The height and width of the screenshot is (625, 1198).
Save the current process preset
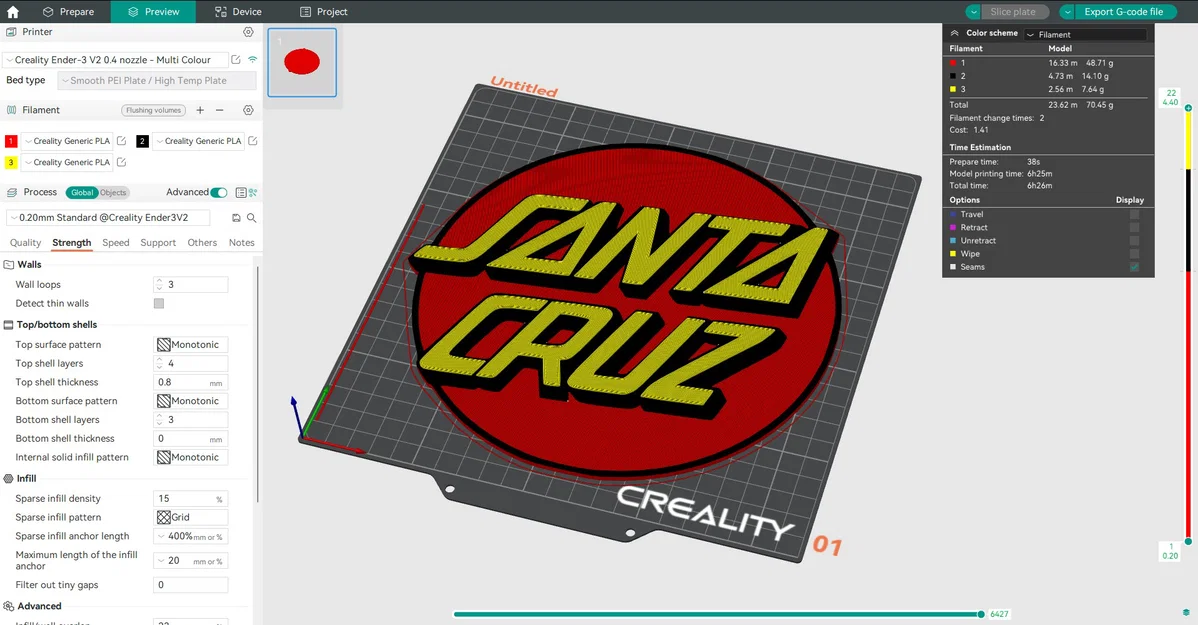[236, 218]
